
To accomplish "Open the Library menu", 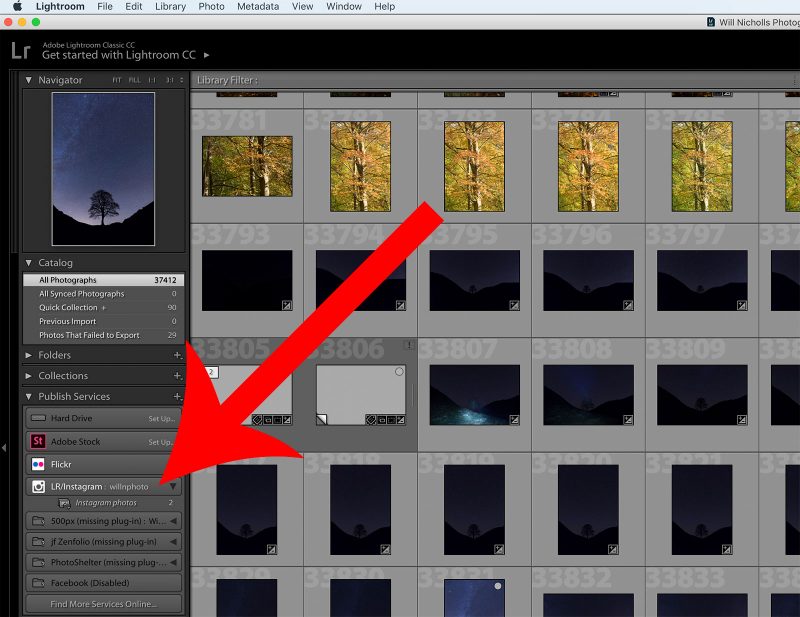I will click(x=170, y=7).
